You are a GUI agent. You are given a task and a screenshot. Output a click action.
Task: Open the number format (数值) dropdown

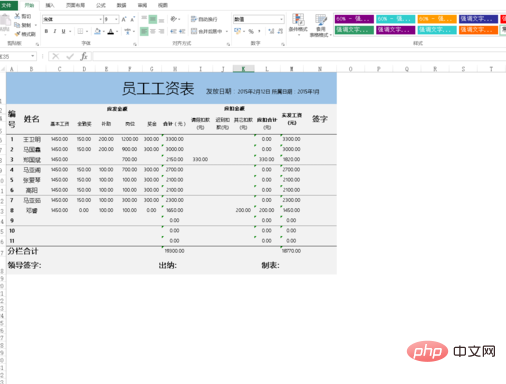coord(282,19)
